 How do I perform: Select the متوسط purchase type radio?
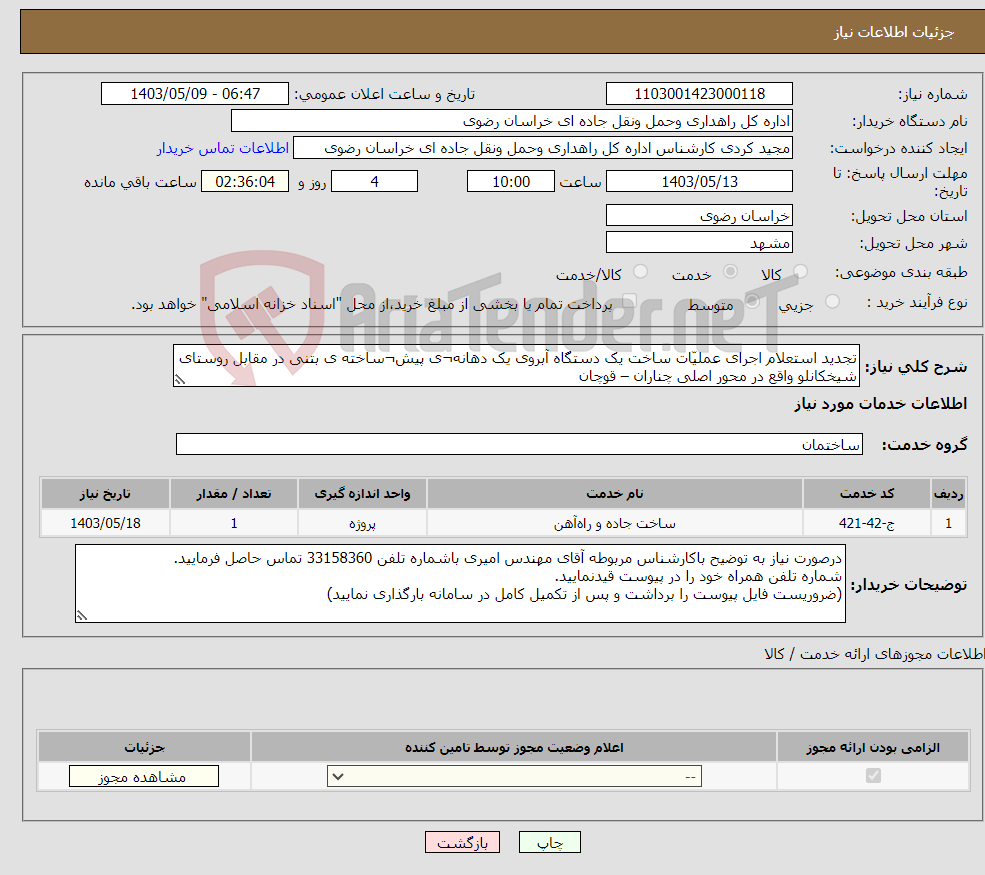[752, 302]
